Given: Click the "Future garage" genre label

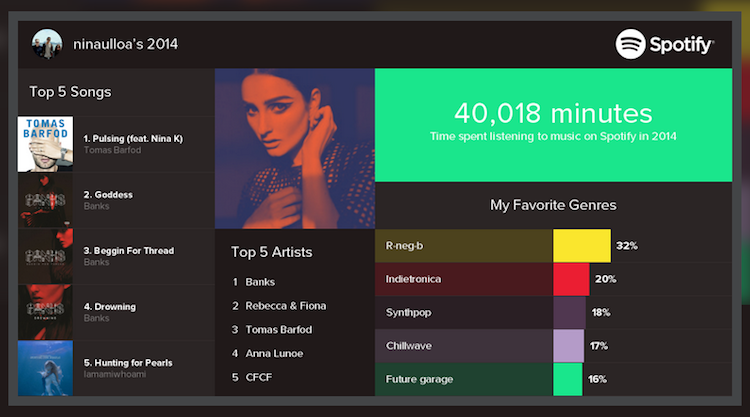Looking at the screenshot, I should coord(419,379).
